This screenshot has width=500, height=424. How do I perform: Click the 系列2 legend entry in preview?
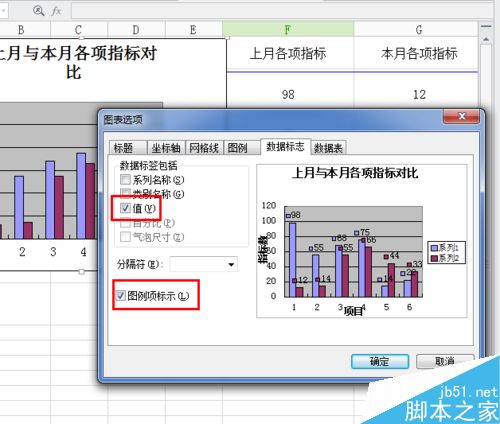445,258
